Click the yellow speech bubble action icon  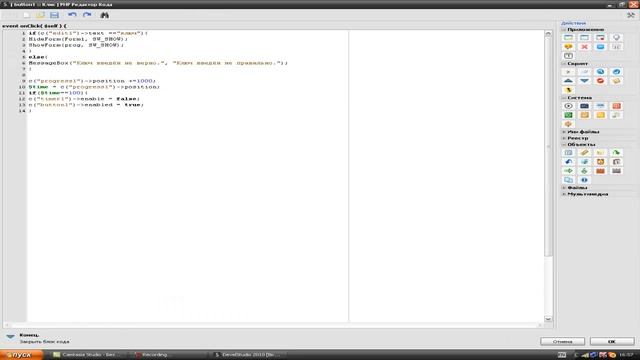point(568,47)
